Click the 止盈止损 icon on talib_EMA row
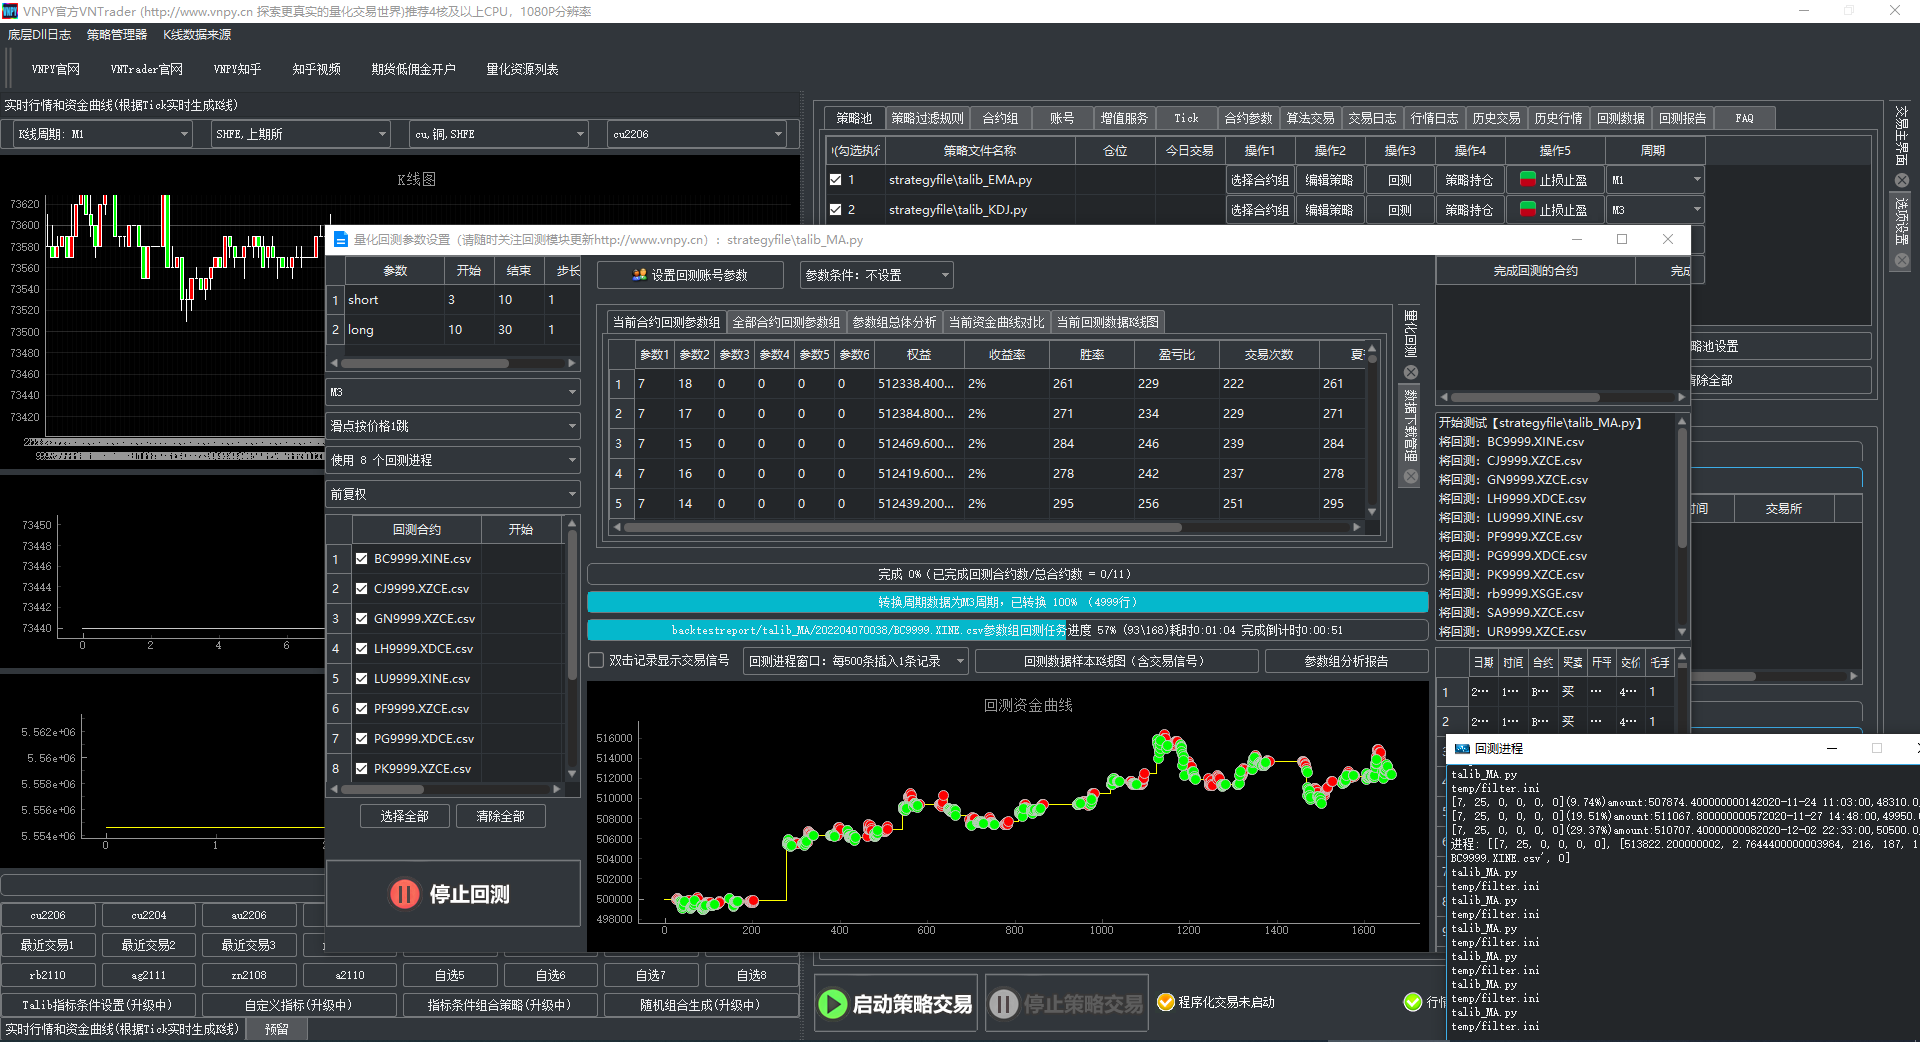 point(1527,180)
